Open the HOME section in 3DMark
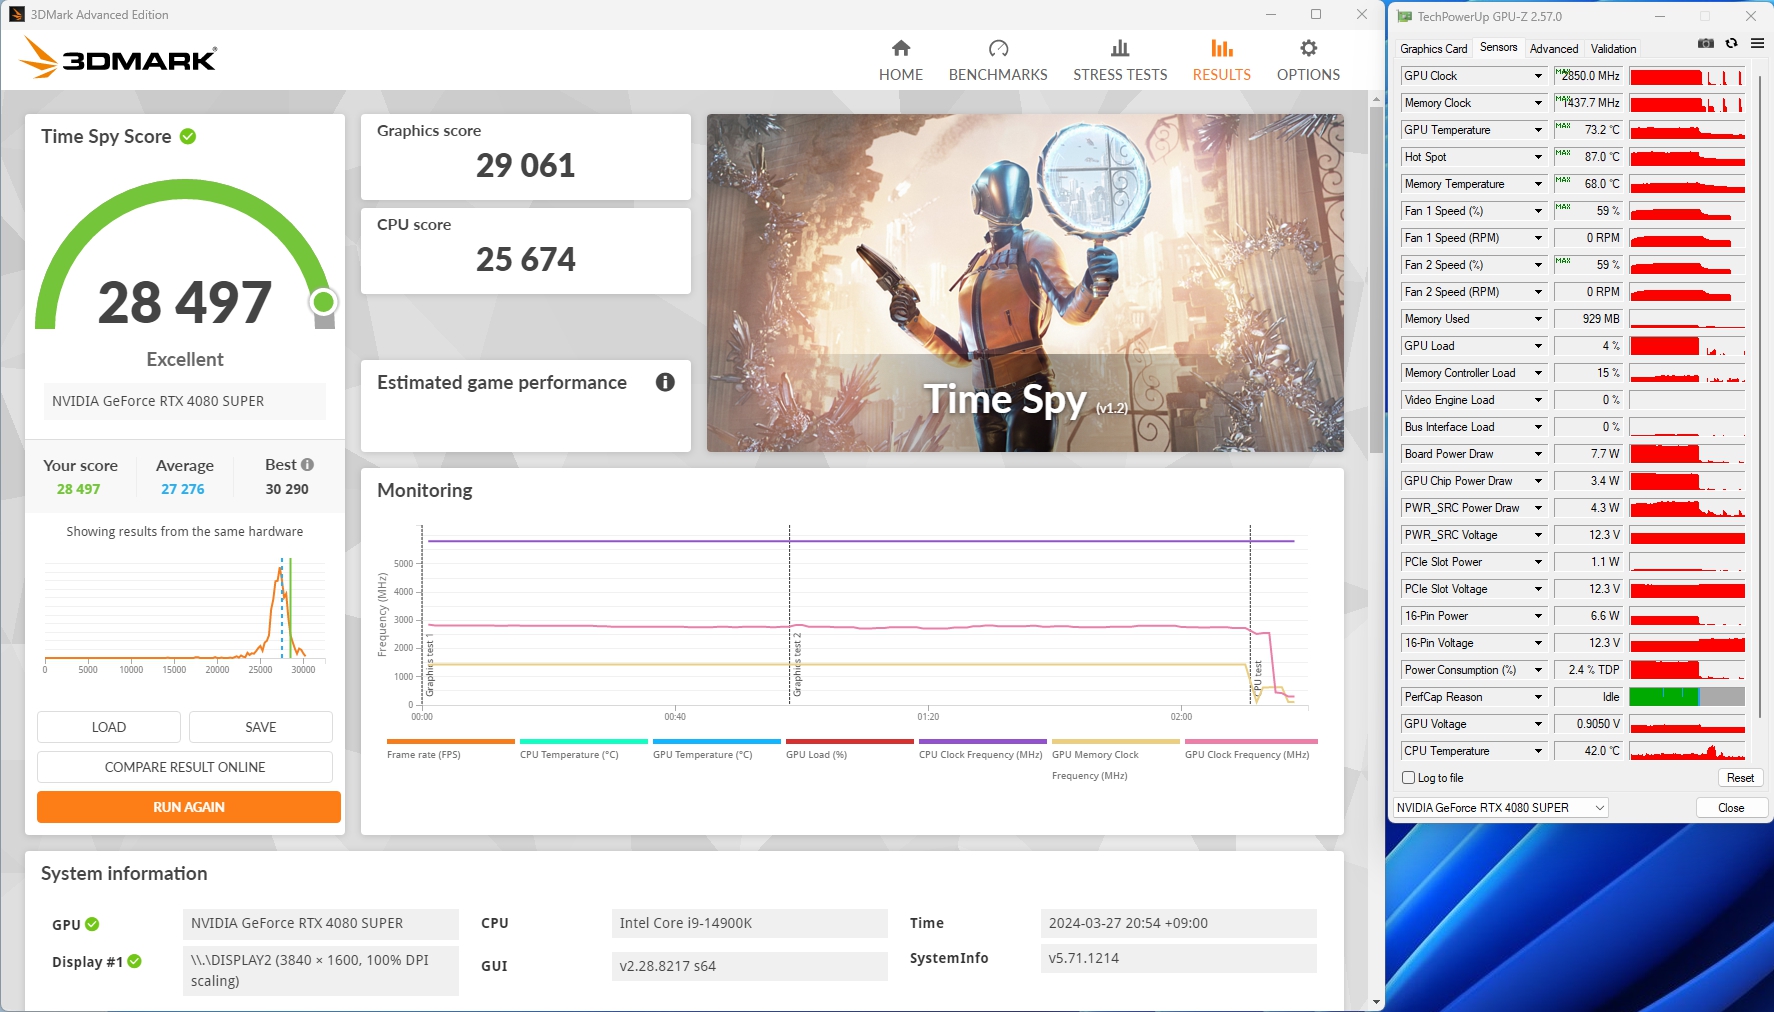 click(x=901, y=60)
